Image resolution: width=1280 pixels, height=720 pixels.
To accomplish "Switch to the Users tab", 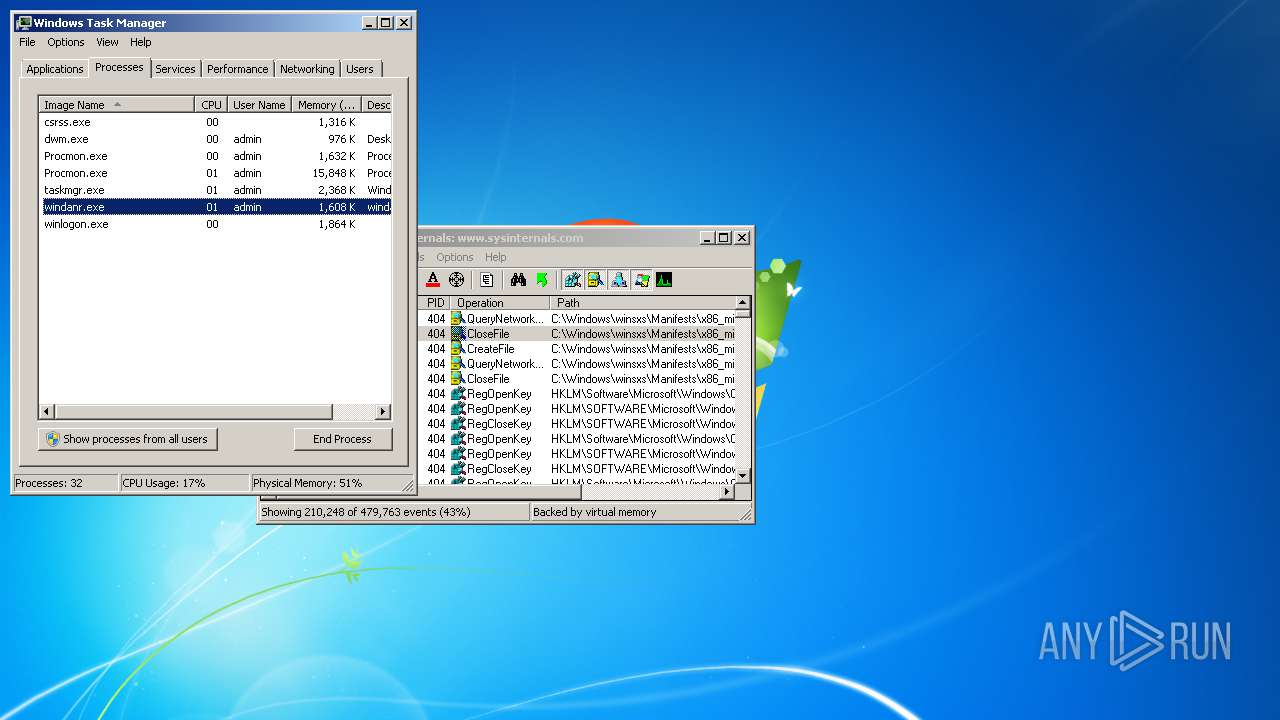I will (x=360, y=69).
